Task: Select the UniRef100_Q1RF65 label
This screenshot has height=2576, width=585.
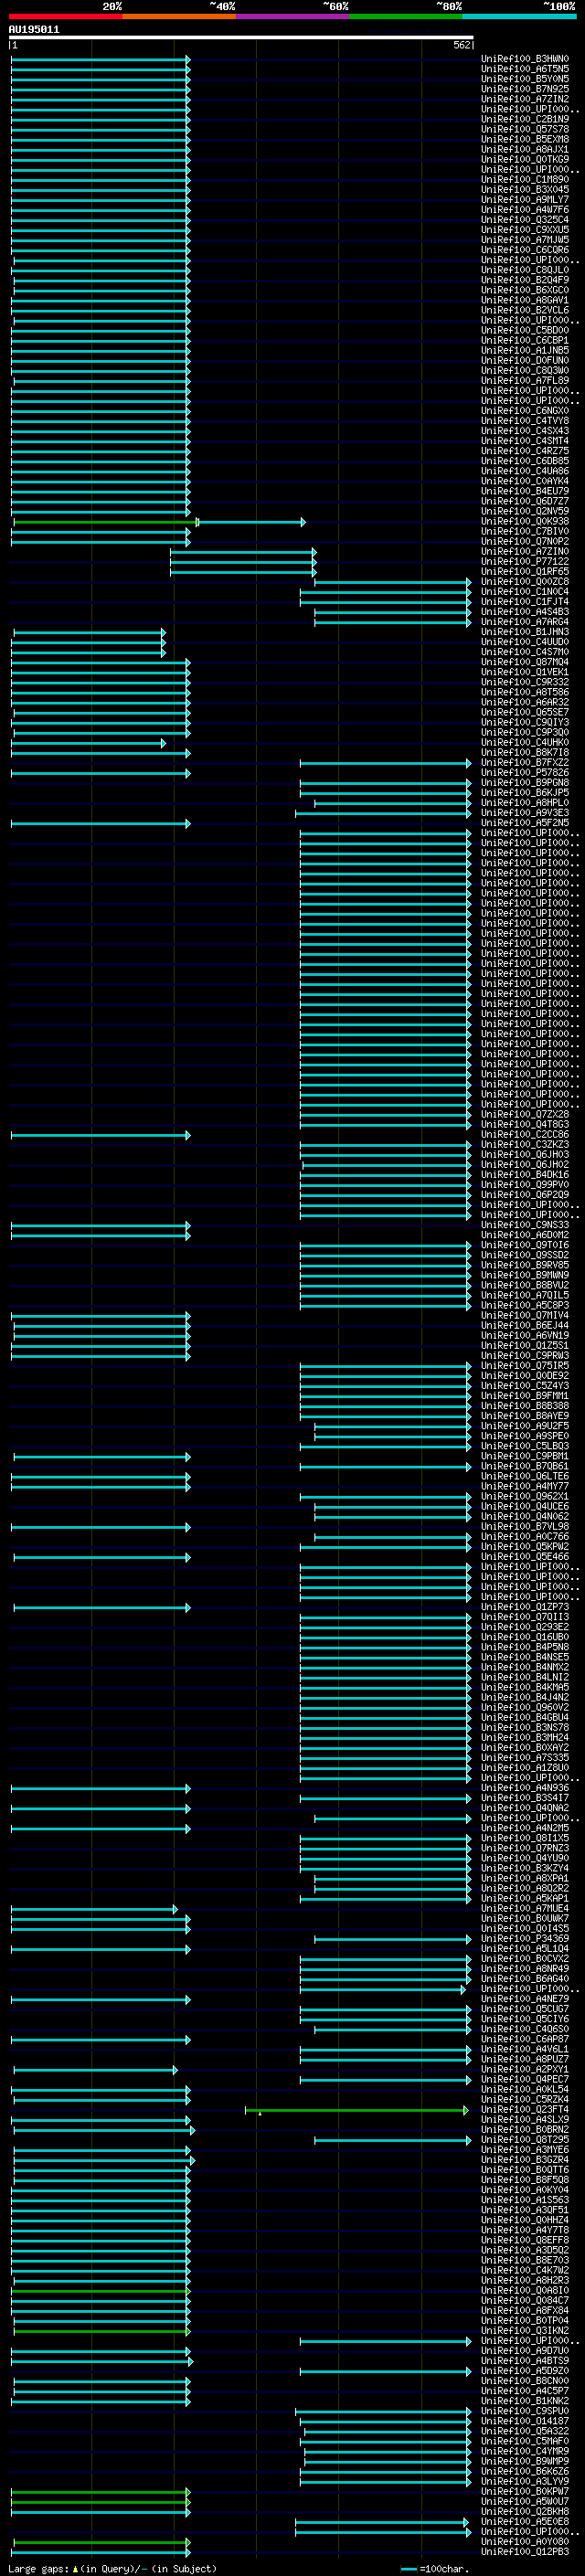Action: (525, 571)
